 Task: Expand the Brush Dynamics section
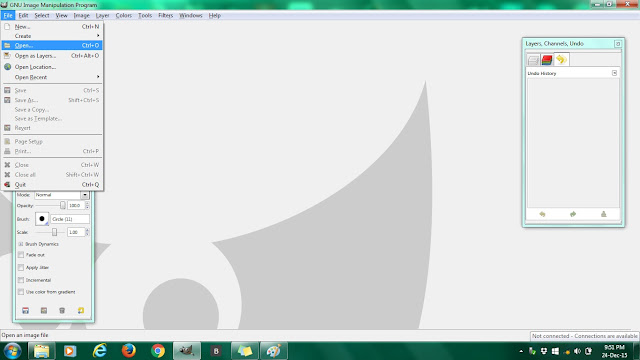tap(21, 244)
